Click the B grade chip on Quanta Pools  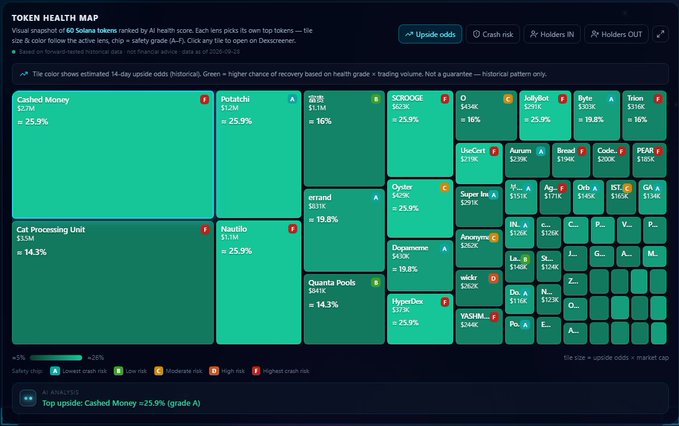coord(376,283)
